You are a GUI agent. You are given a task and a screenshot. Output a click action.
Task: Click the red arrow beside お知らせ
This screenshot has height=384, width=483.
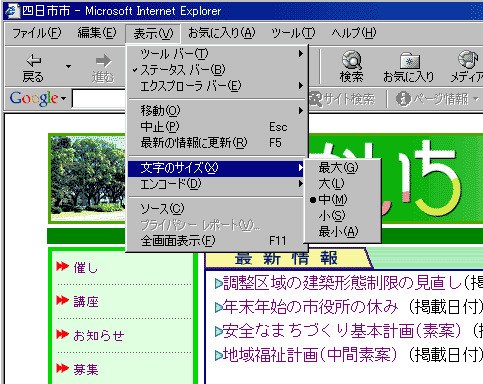pos(62,334)
